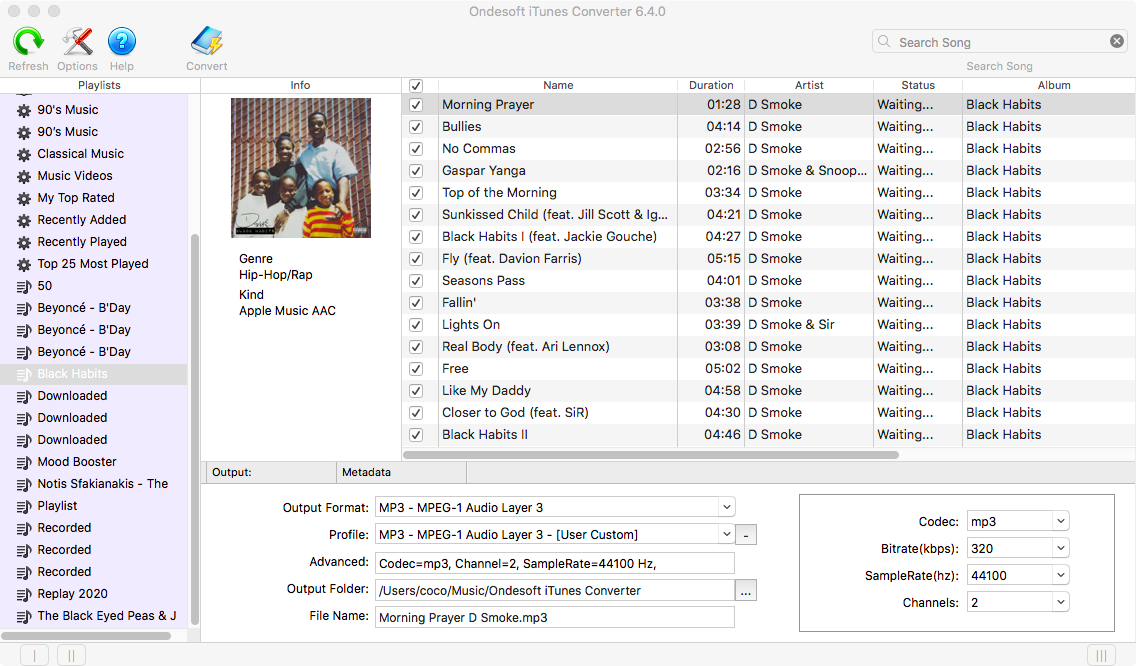This screenshot has height=666, width=1136.
Task: Click the track list horizontal scrollbar
Action: click(651, 455)
